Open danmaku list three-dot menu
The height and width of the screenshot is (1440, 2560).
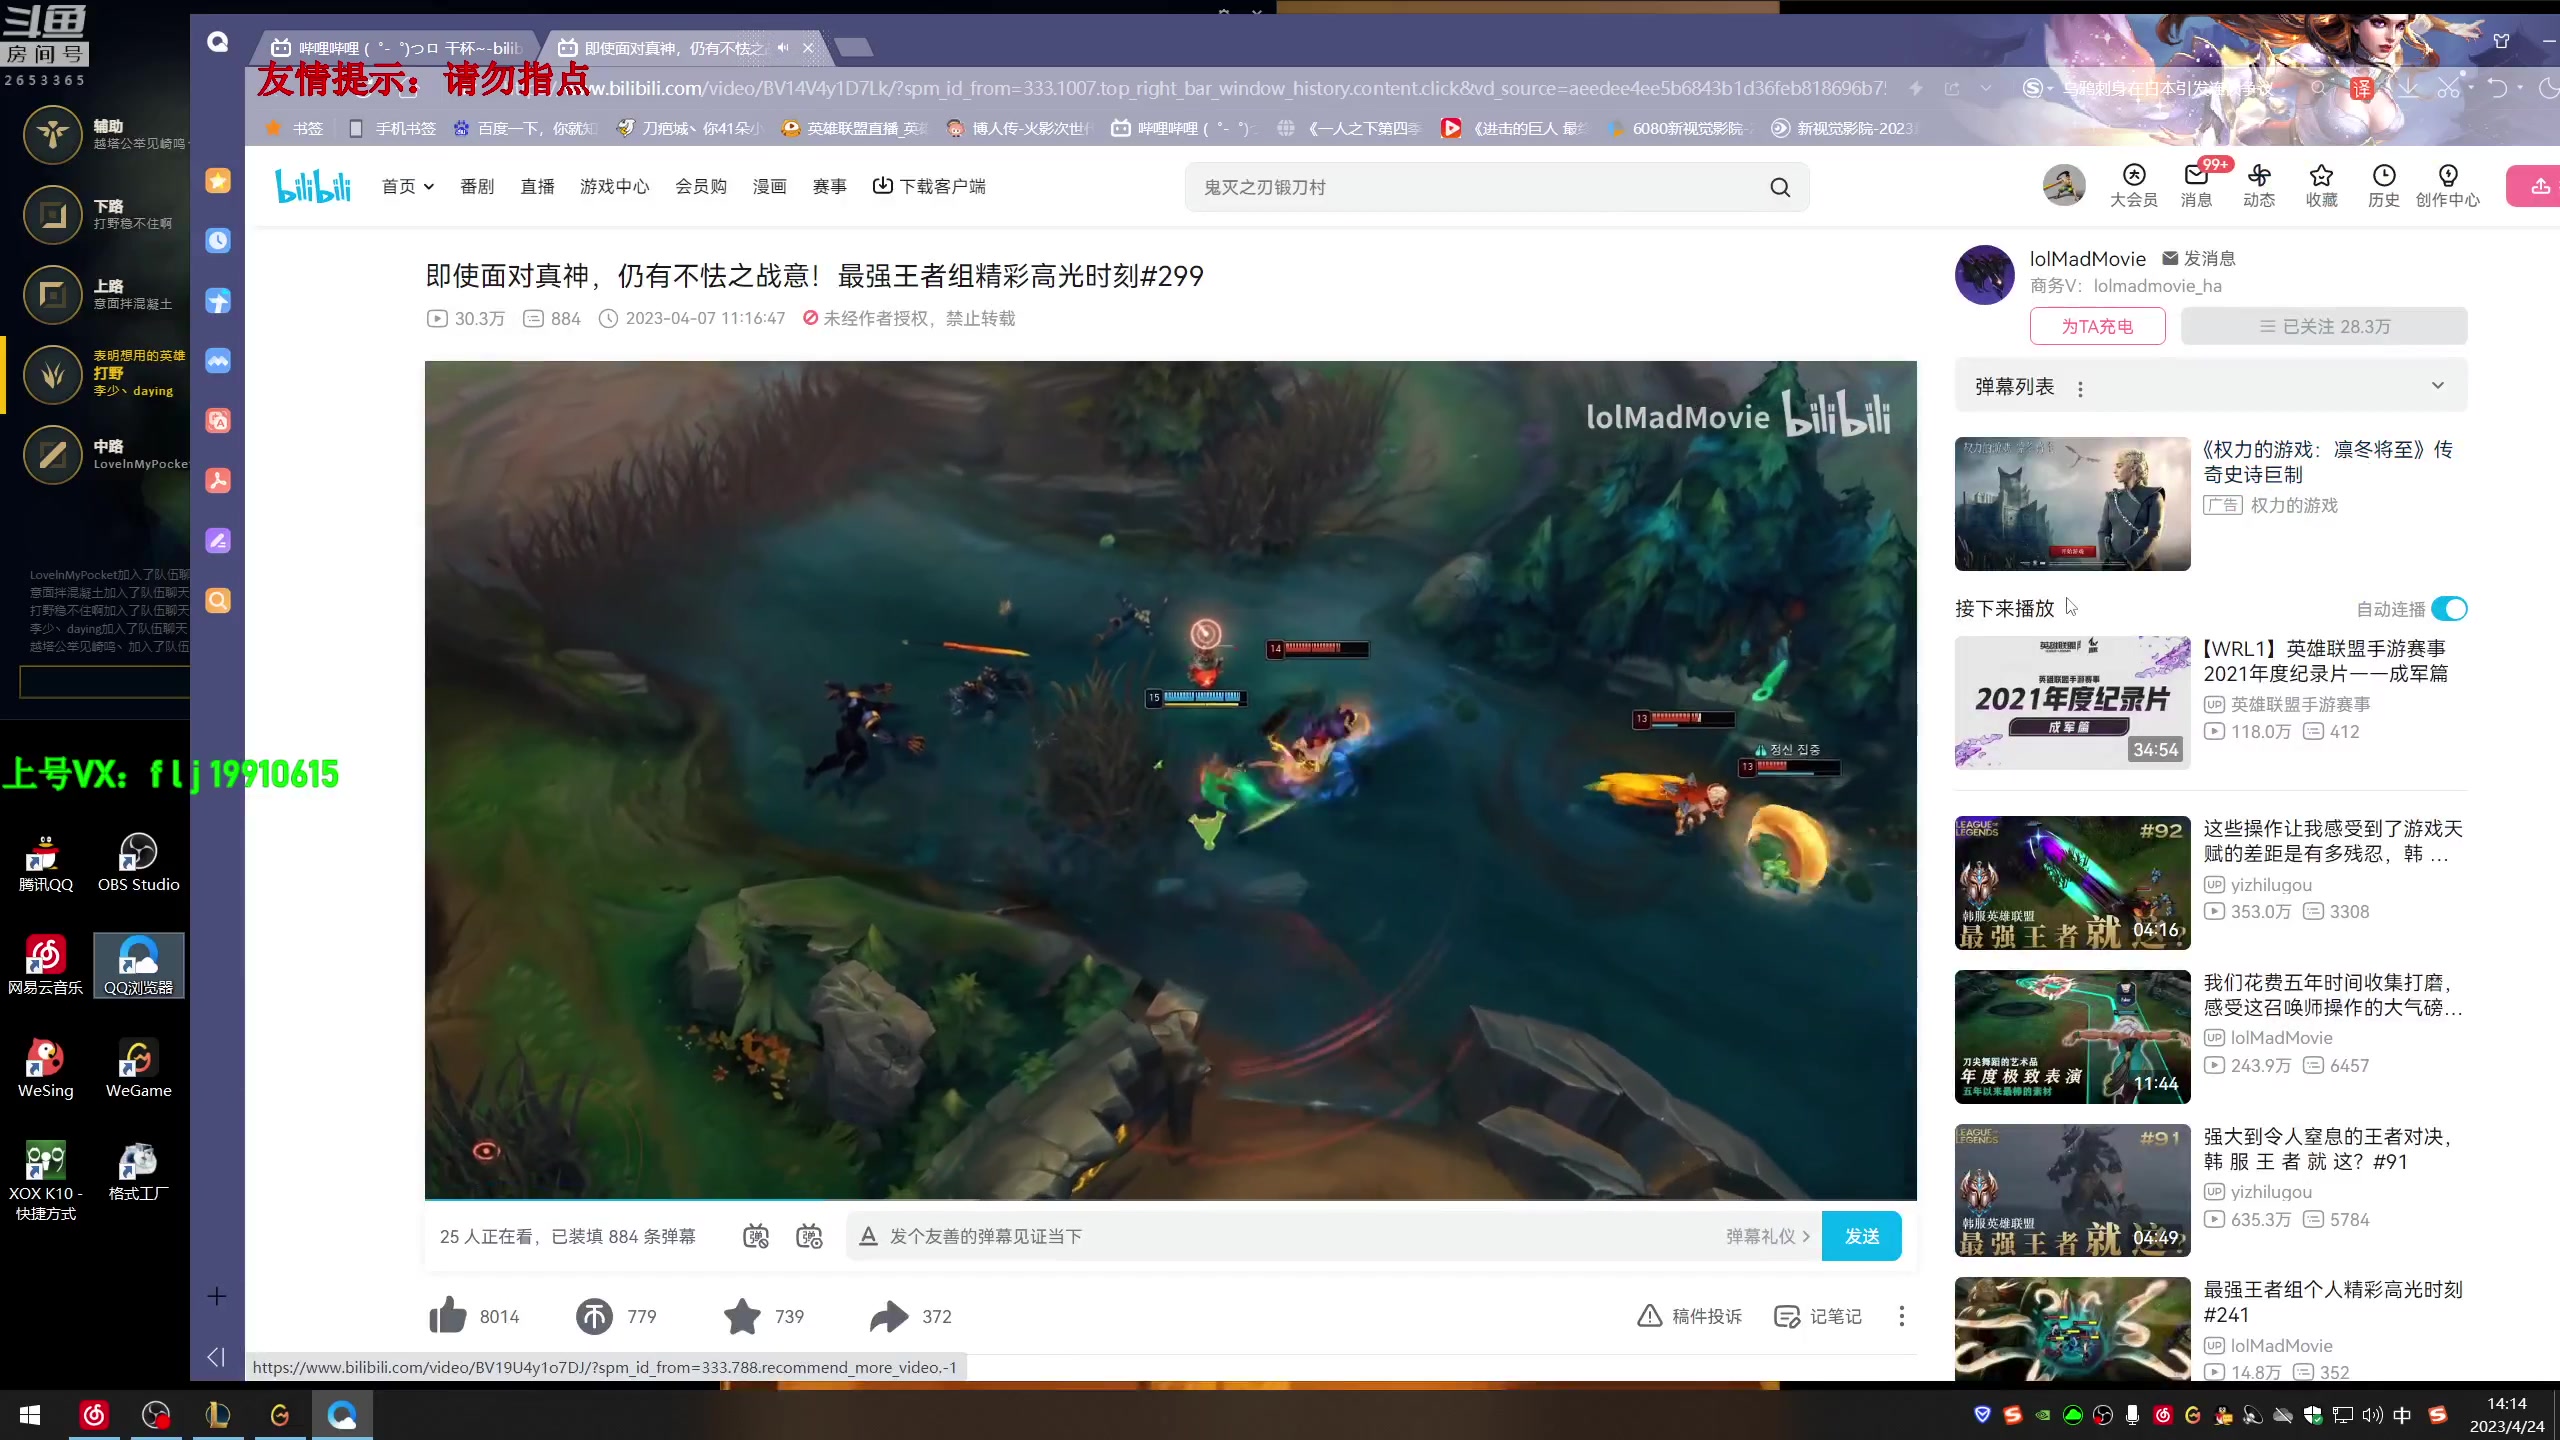(2080, 389)
